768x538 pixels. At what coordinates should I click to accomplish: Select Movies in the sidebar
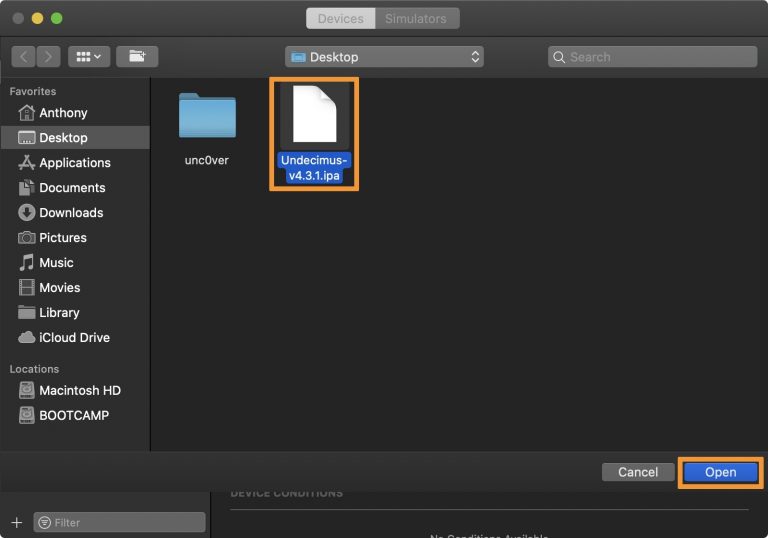click(75, 288)
